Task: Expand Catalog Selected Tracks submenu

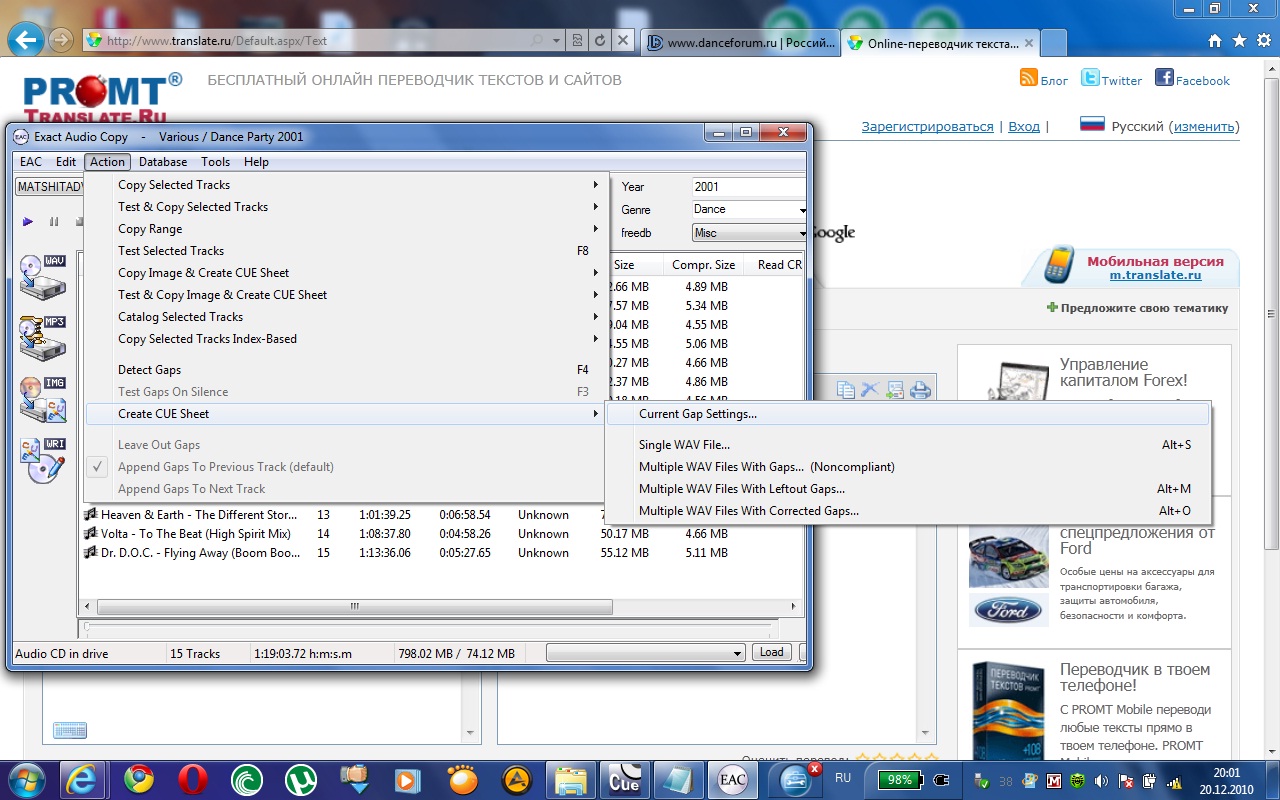Action: (x=346, y=317)
